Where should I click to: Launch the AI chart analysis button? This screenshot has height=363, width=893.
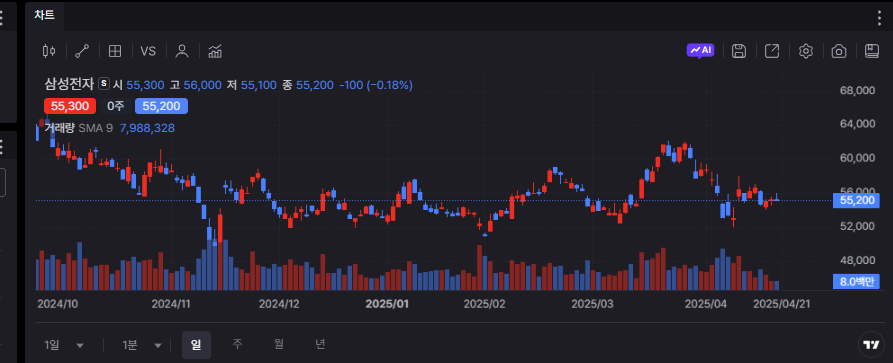click(x=701, y=51)
